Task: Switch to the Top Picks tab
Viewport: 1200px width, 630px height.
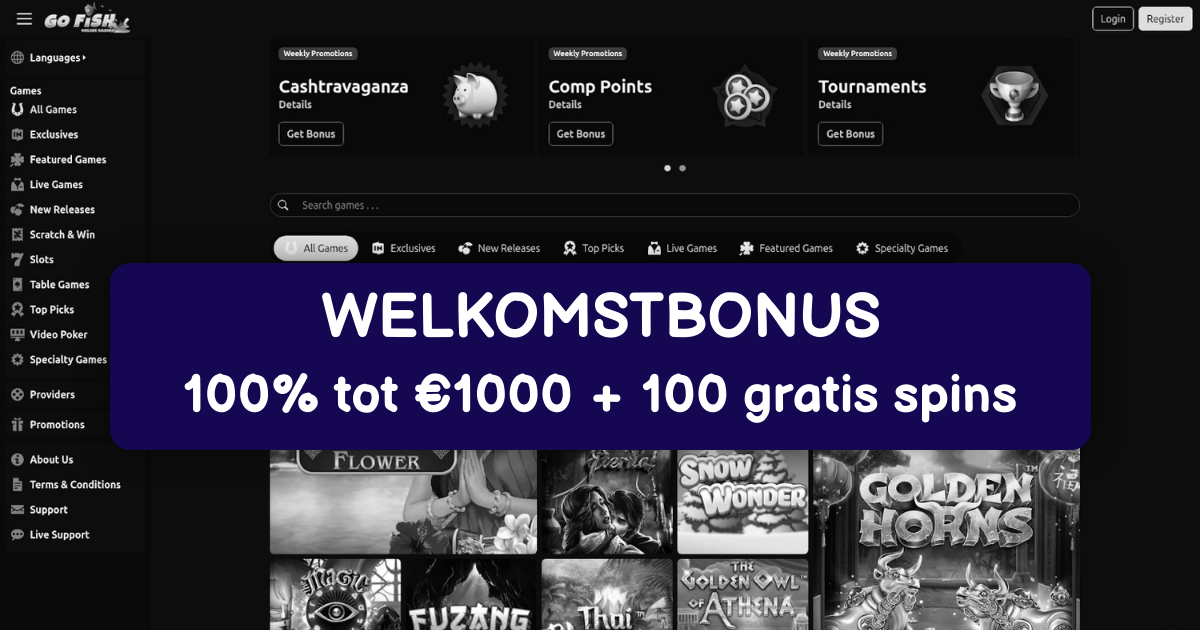Action: click(593, 248)
